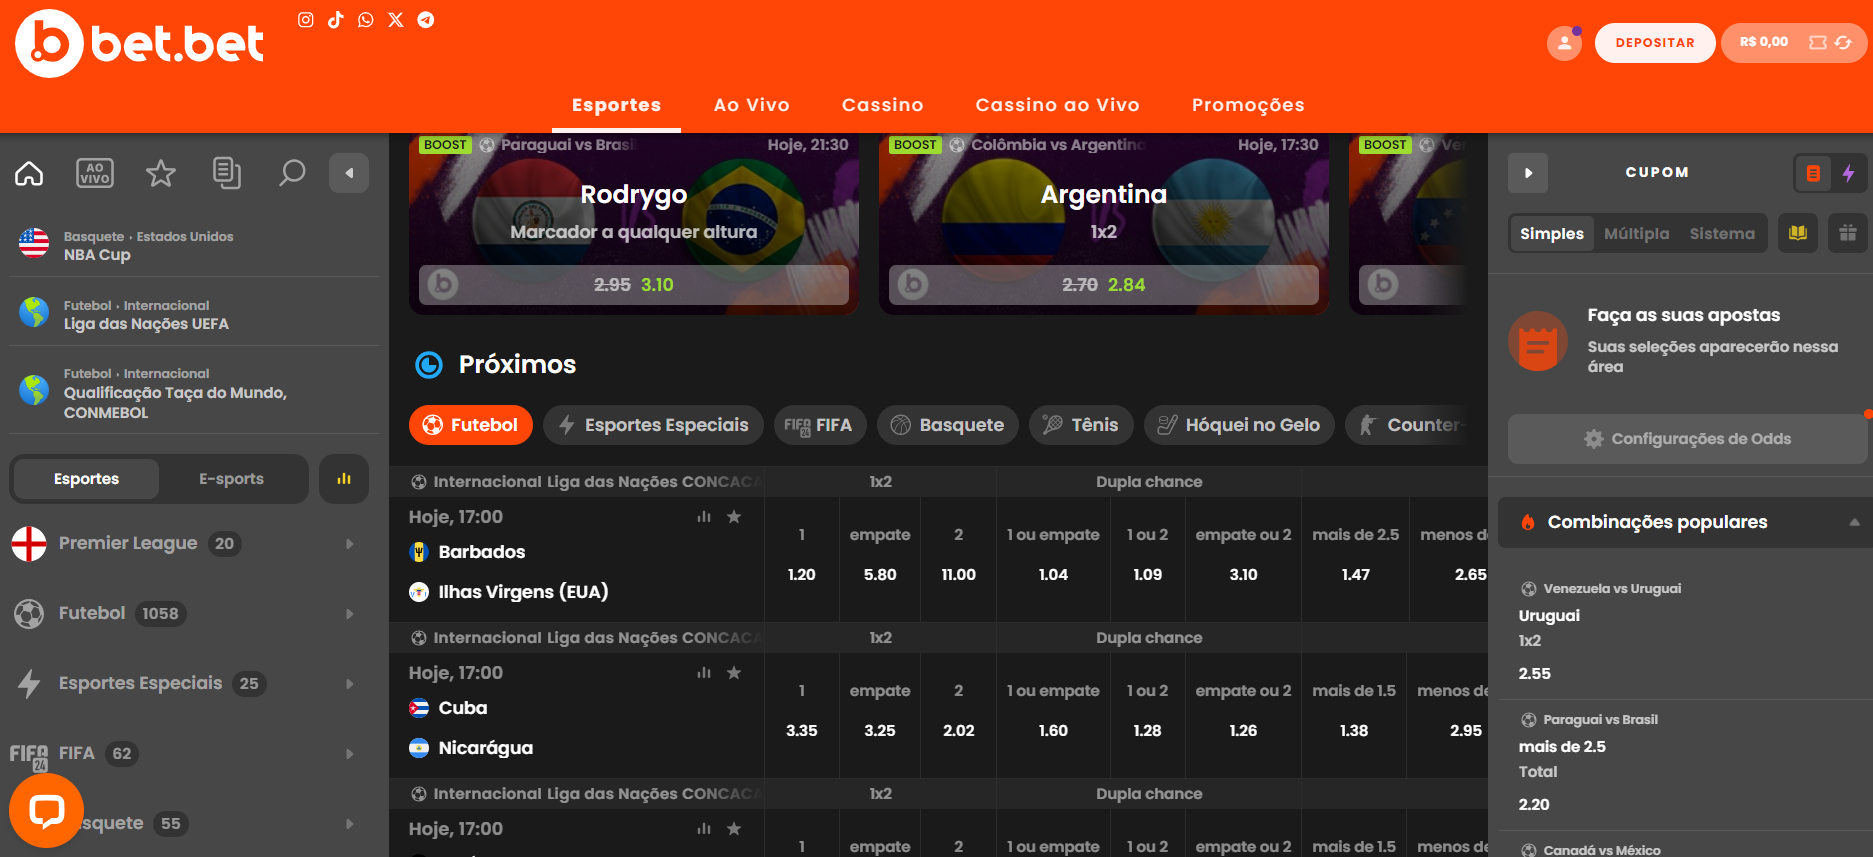Select Simples bet type
The image size is (1873, 857).
(1552, 233)
